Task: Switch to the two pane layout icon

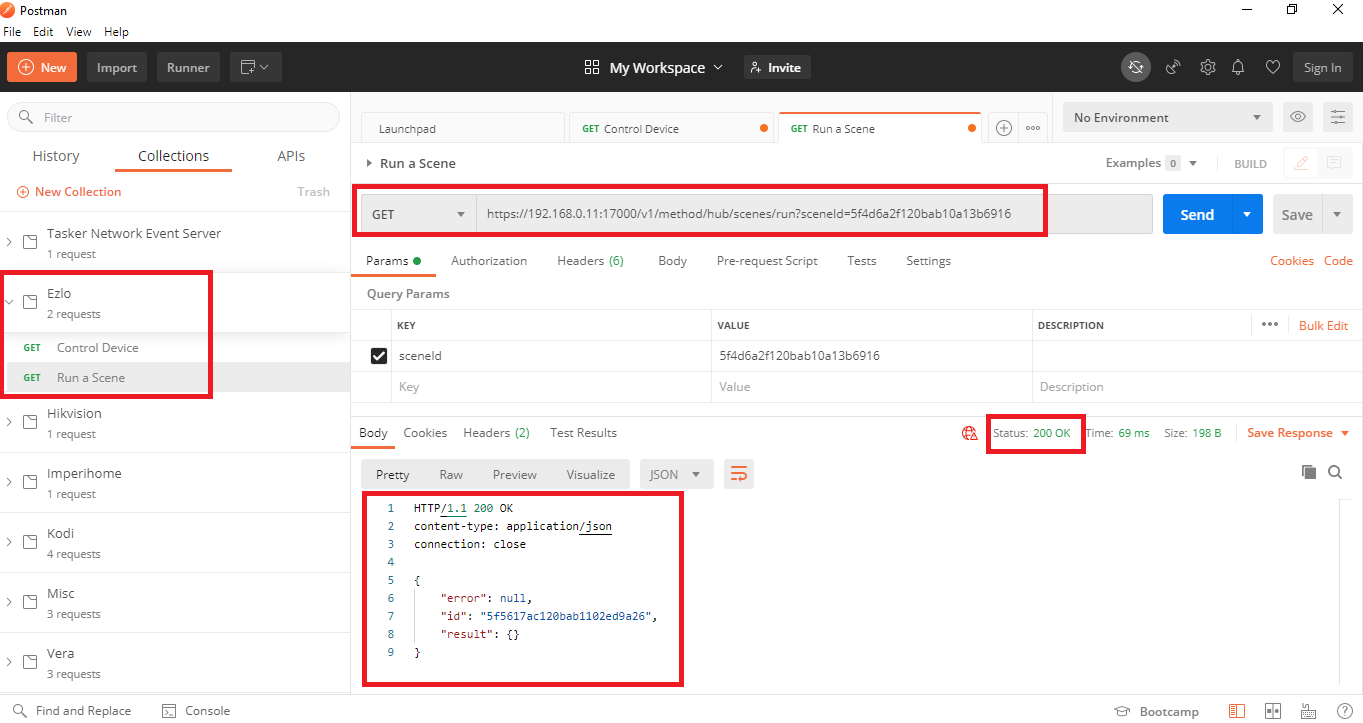Action: click(1273, 711)
